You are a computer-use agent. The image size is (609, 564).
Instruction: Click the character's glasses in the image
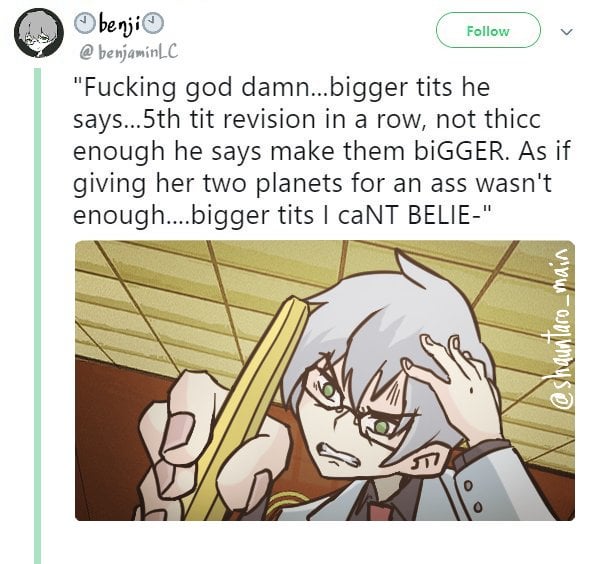(x=351, y=398)
